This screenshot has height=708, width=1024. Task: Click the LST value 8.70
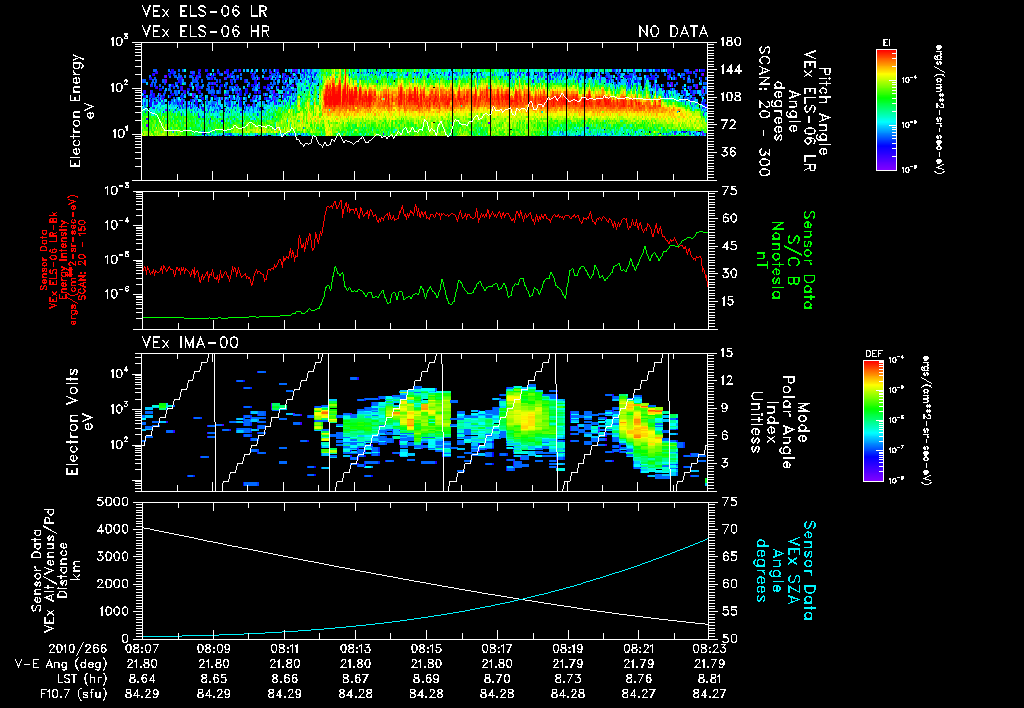click(x=496, y=679)
